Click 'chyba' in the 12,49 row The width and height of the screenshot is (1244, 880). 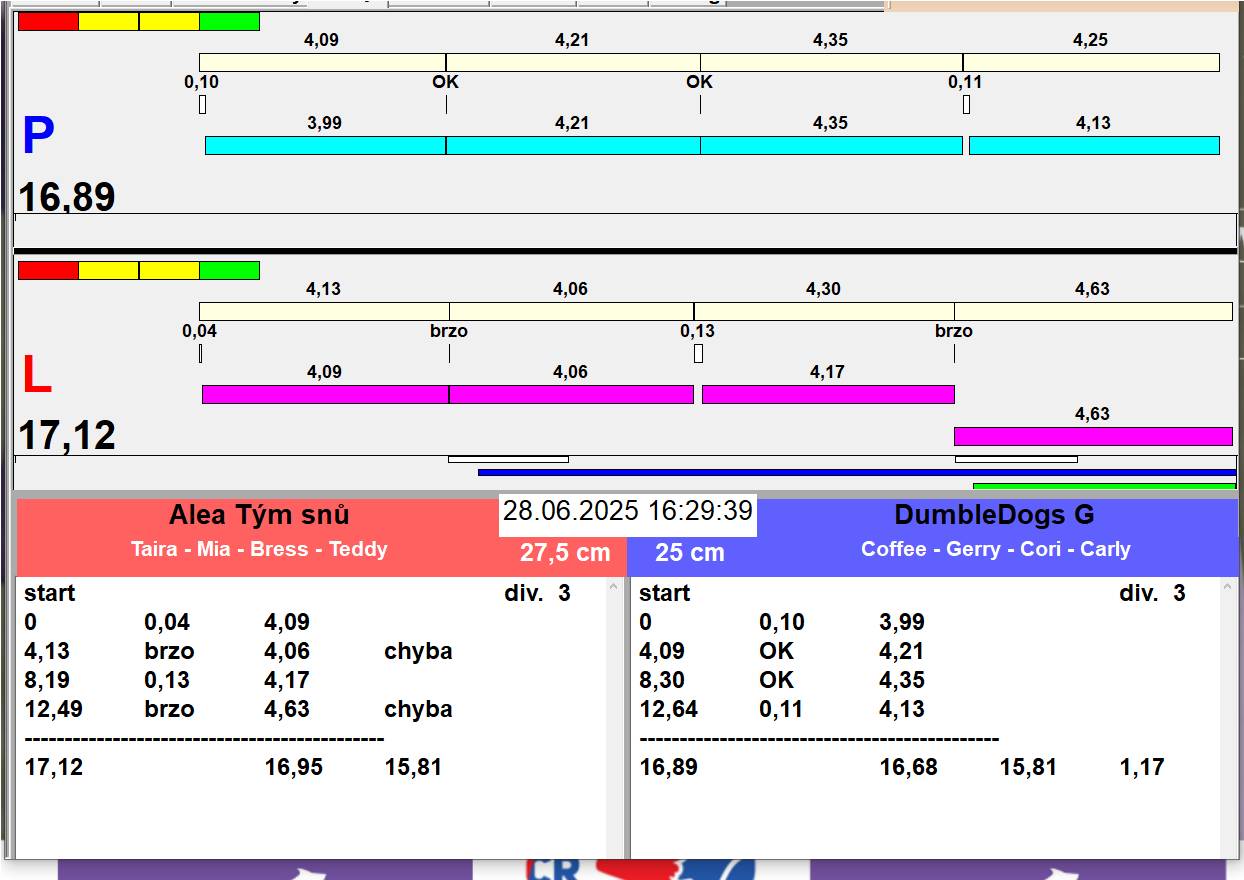click(x=418, y=709)
